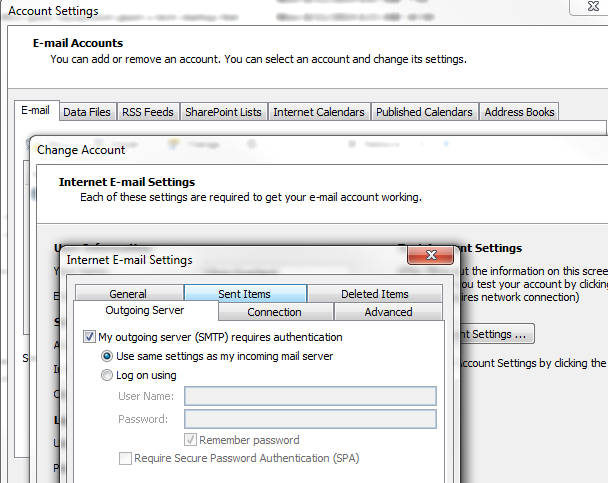Open the General tab
The width and height of the screenshot is (608, 483).
click(128, 294)
